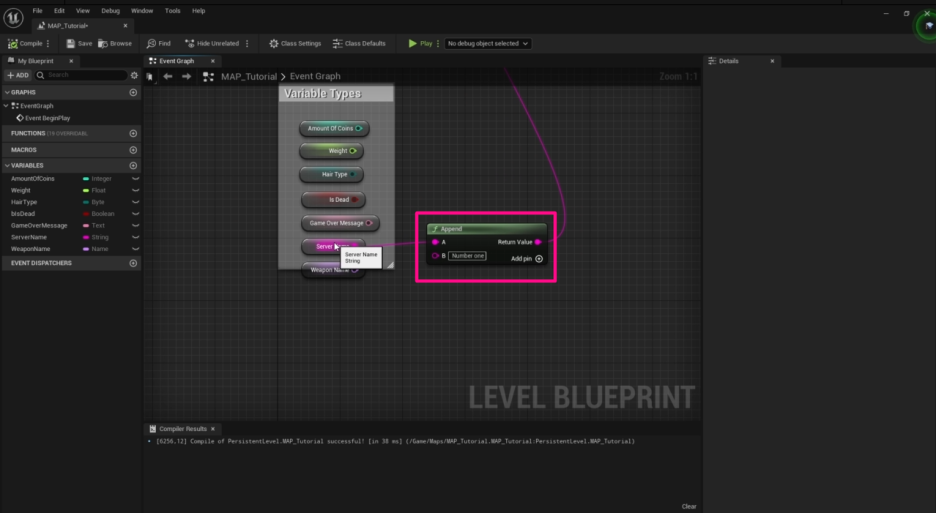Viewport: 936px width, 513px height.
Task: Close the Event Graph tab
Action: [x=213, y=61]
